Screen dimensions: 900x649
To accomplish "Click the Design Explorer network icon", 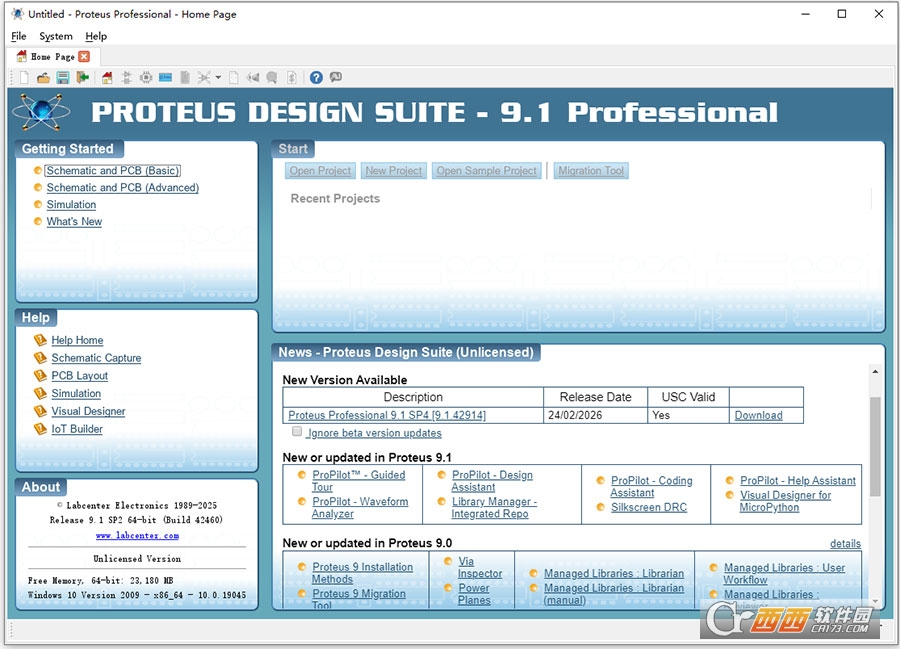I will coord(204,77).
